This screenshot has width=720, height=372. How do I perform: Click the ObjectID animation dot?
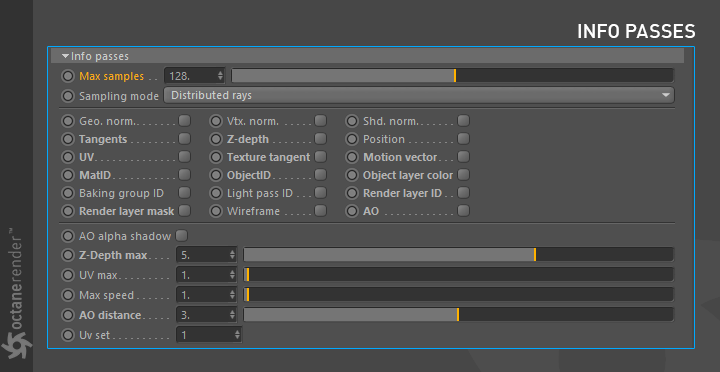point(216,175)
